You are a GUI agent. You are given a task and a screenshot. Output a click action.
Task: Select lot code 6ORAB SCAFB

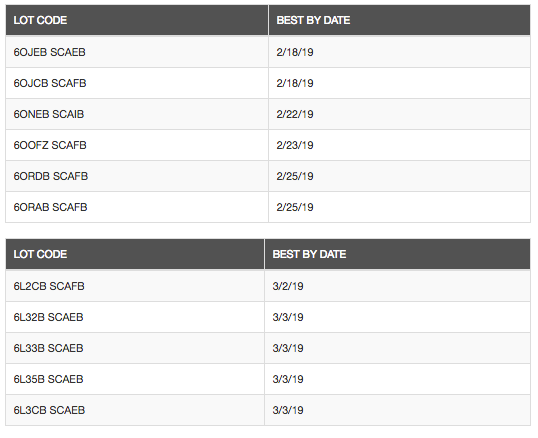tap(50, 207)
